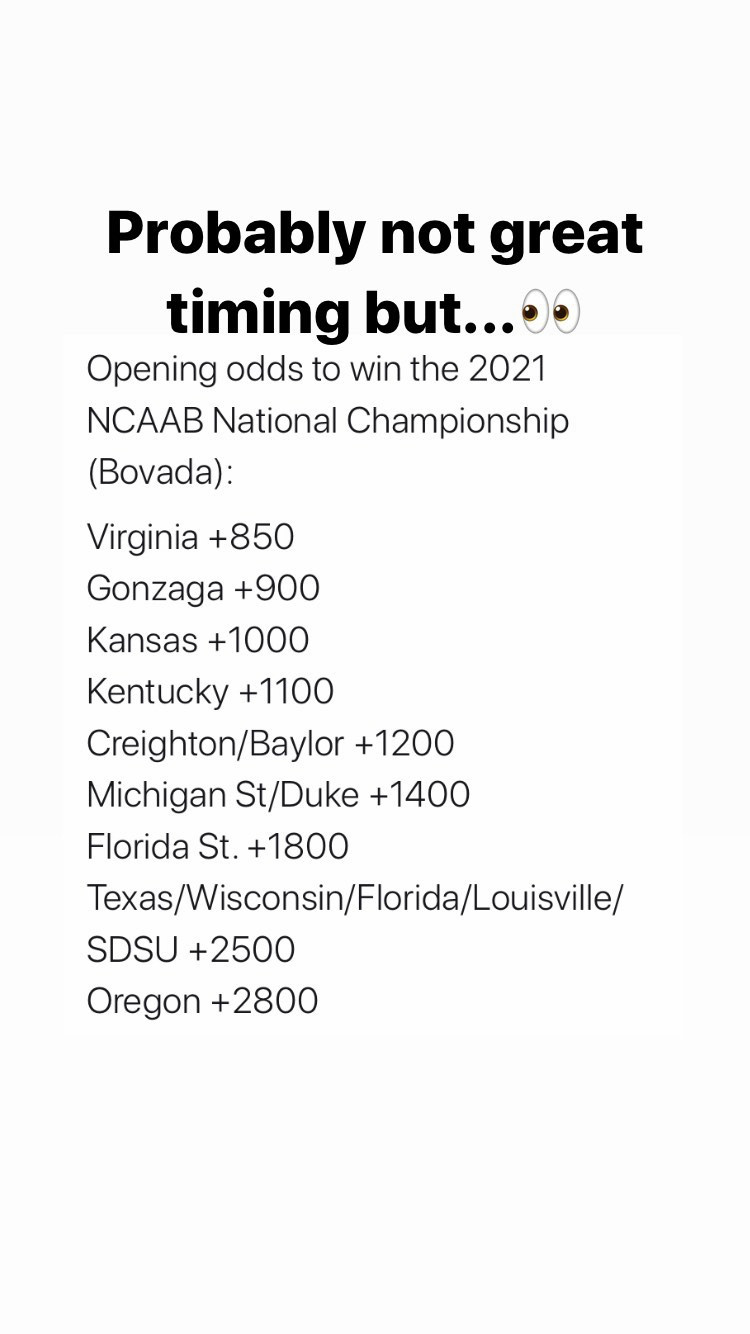The width and height of the screenshot is (750, 1334).
Task: Select the 'Florida St. +1800' entry
Action: (x=218, y=847)
